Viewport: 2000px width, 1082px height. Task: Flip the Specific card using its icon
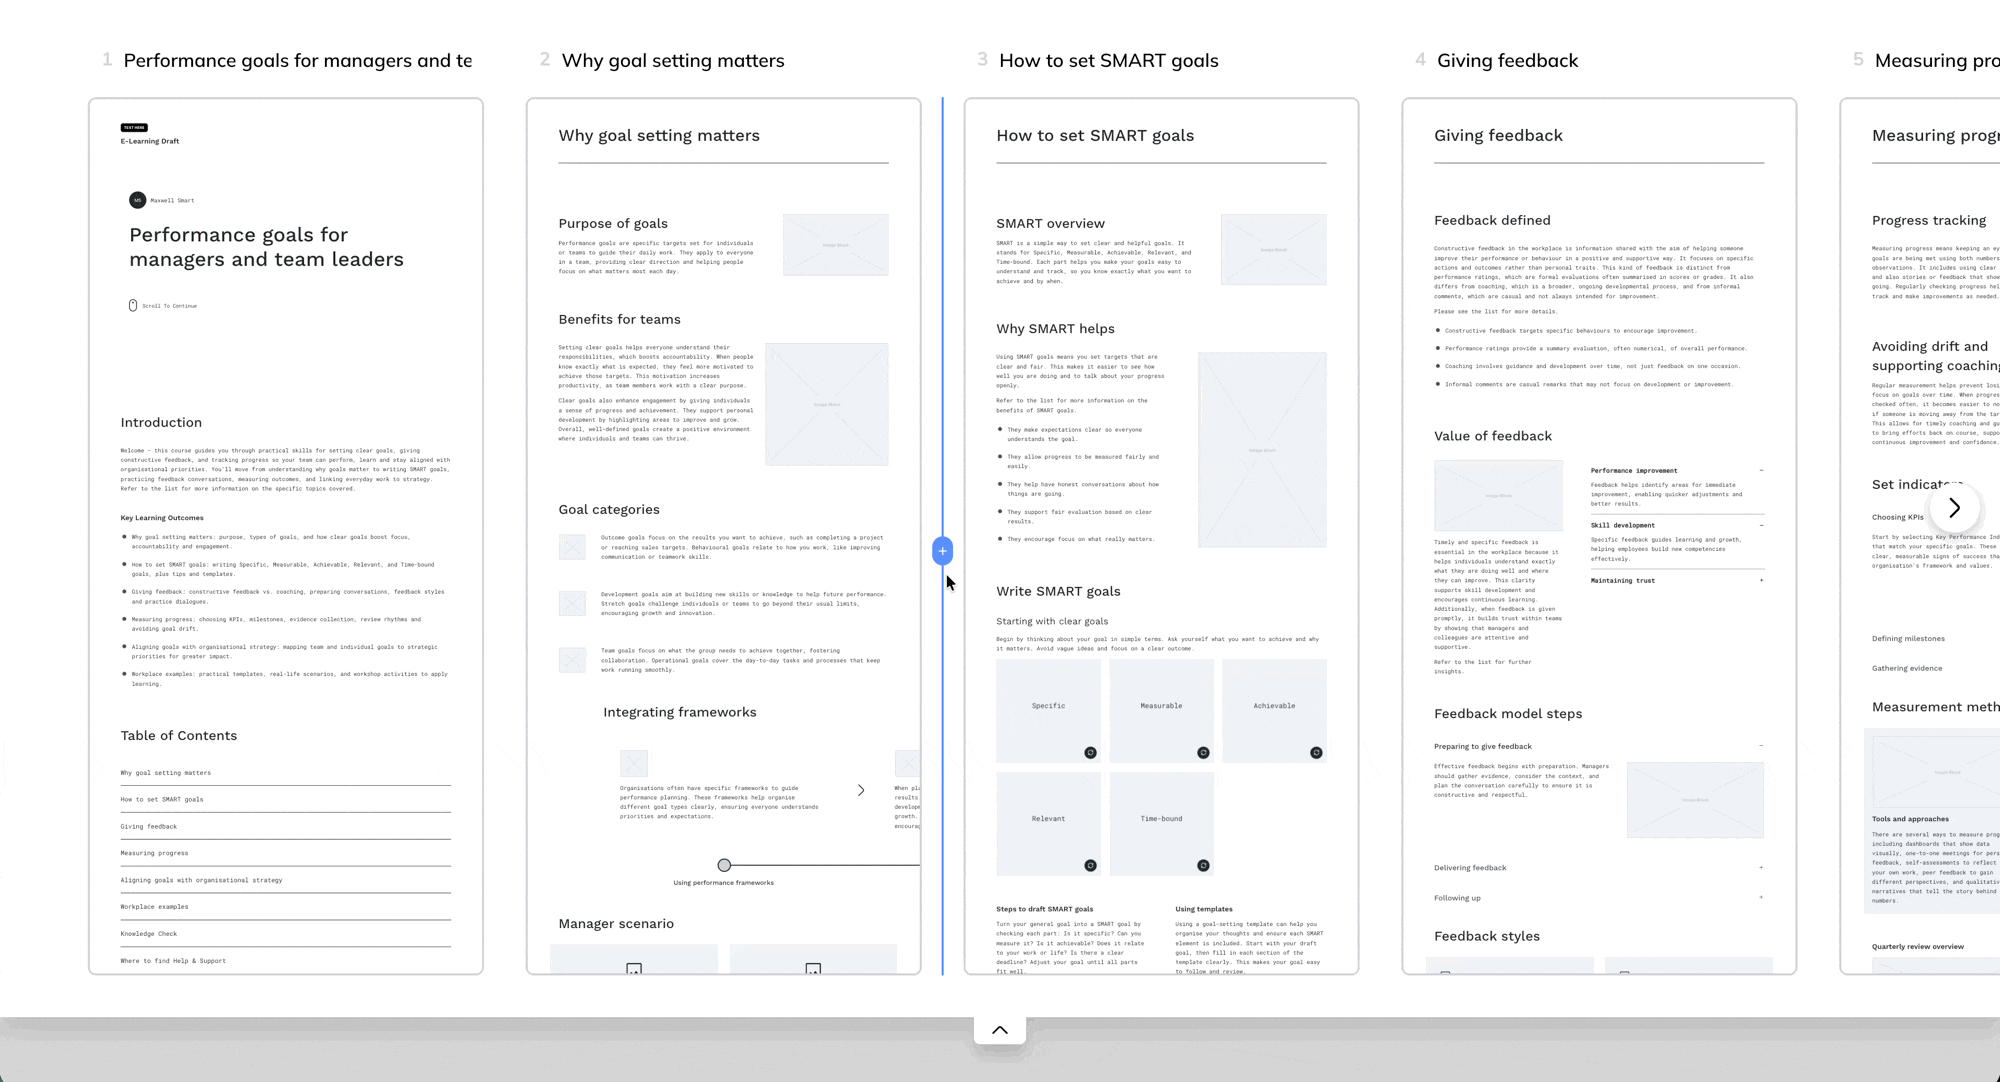(x=1090, y=753)
